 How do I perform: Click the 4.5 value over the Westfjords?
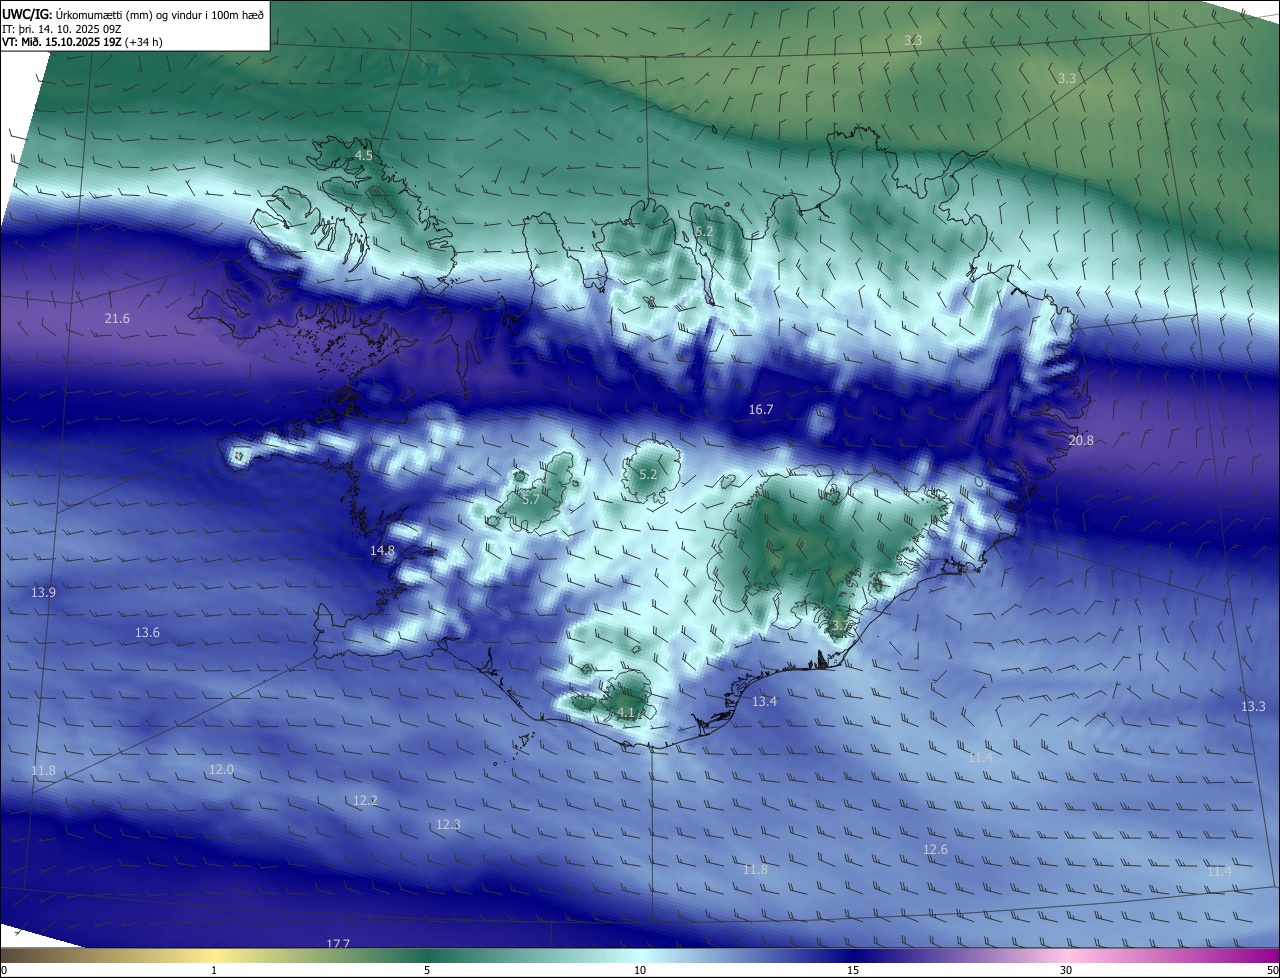click(364, 156)
